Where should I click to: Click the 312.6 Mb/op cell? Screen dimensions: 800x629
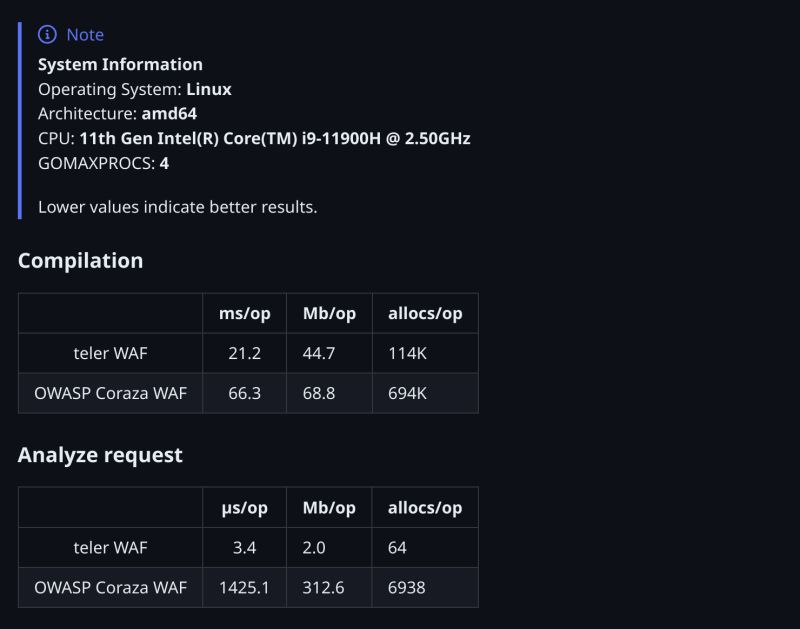tap(323, 588)
